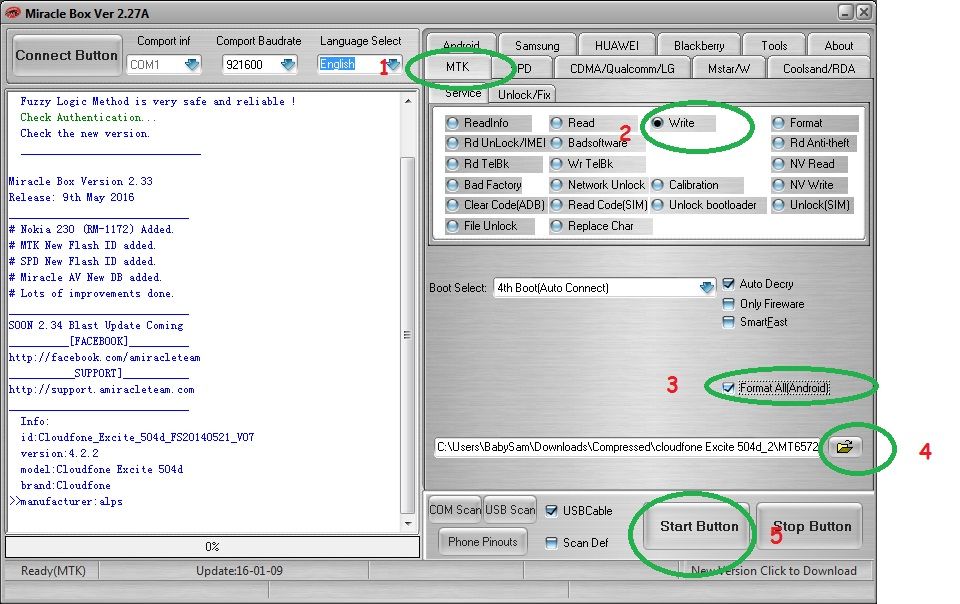This screenshot has height=604, width=960.
Task: Disable the Auto Decry checkbox
Action: click(x=729, y=284)
